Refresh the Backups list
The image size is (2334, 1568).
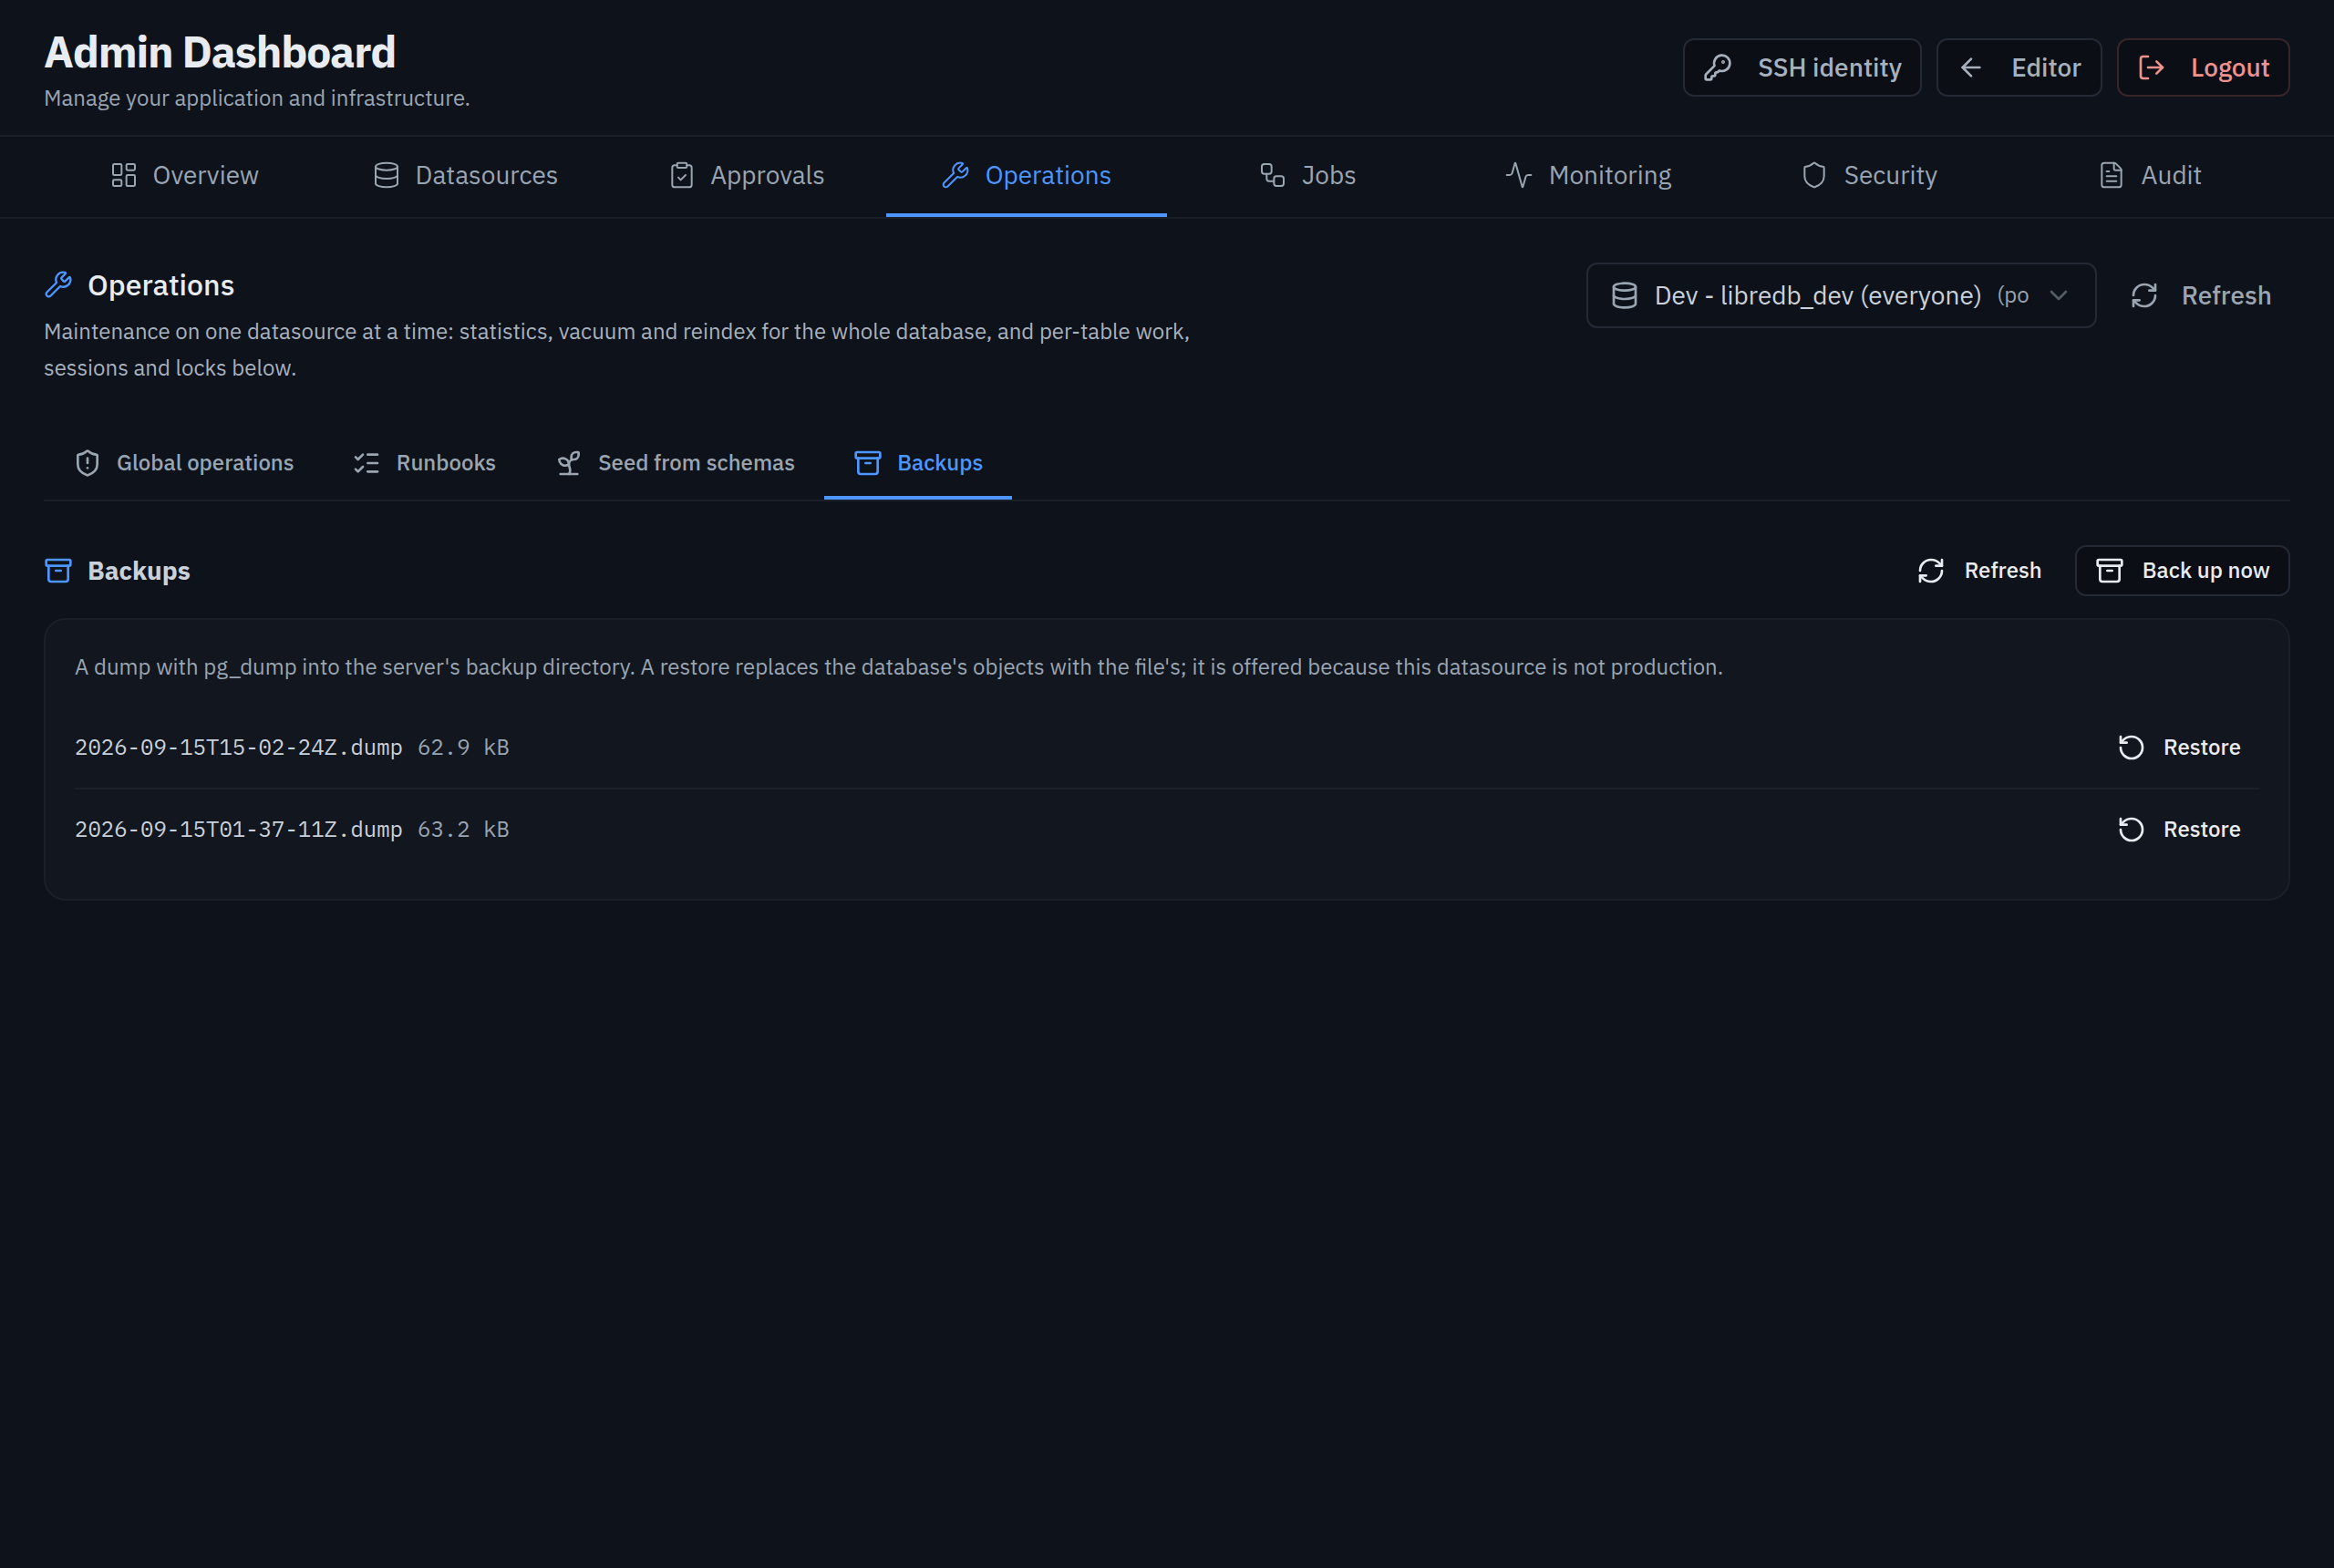[1979, 571]
